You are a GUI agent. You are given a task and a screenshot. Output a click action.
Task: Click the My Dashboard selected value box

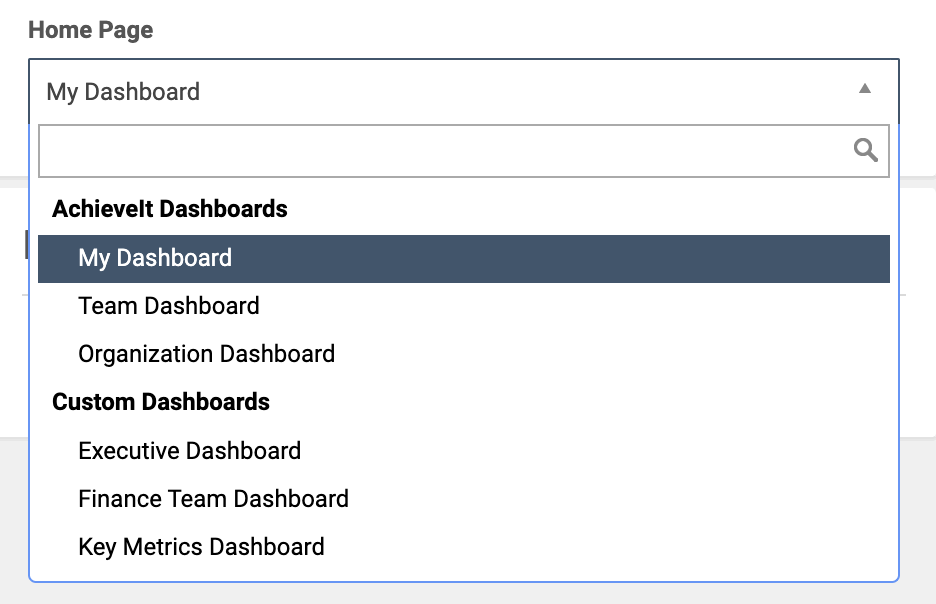coord(464,91)
